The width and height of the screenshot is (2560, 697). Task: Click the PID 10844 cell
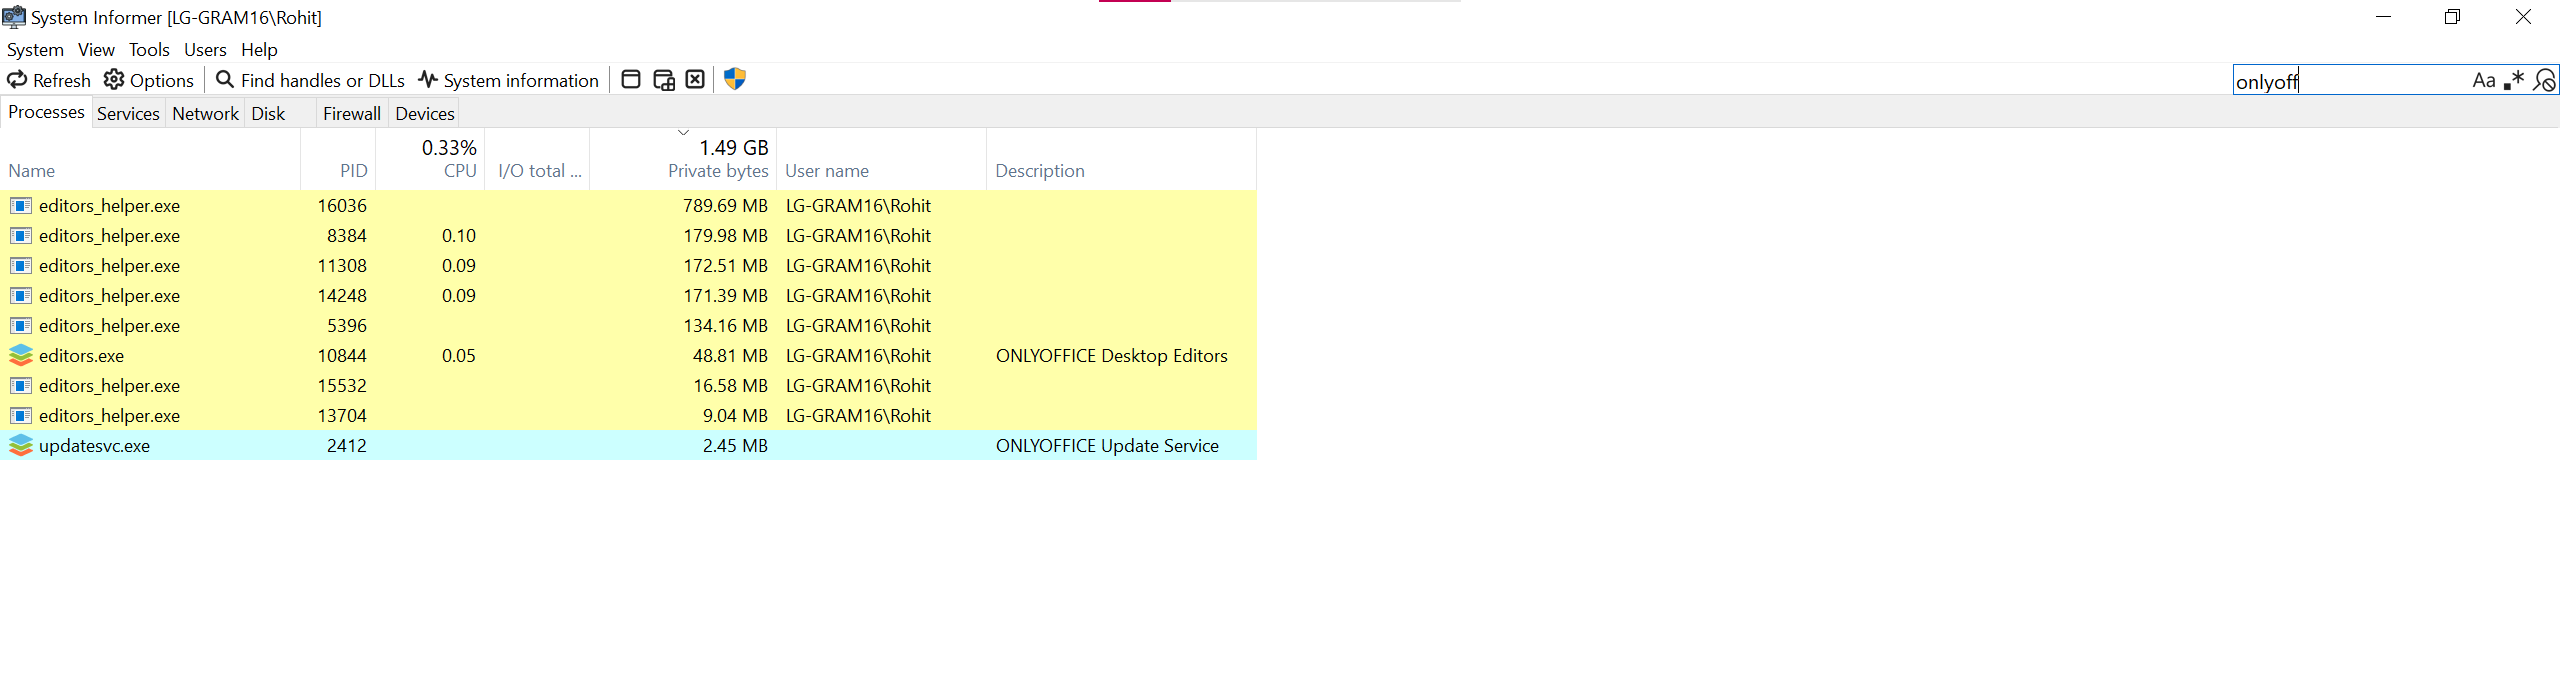(342, 356)
